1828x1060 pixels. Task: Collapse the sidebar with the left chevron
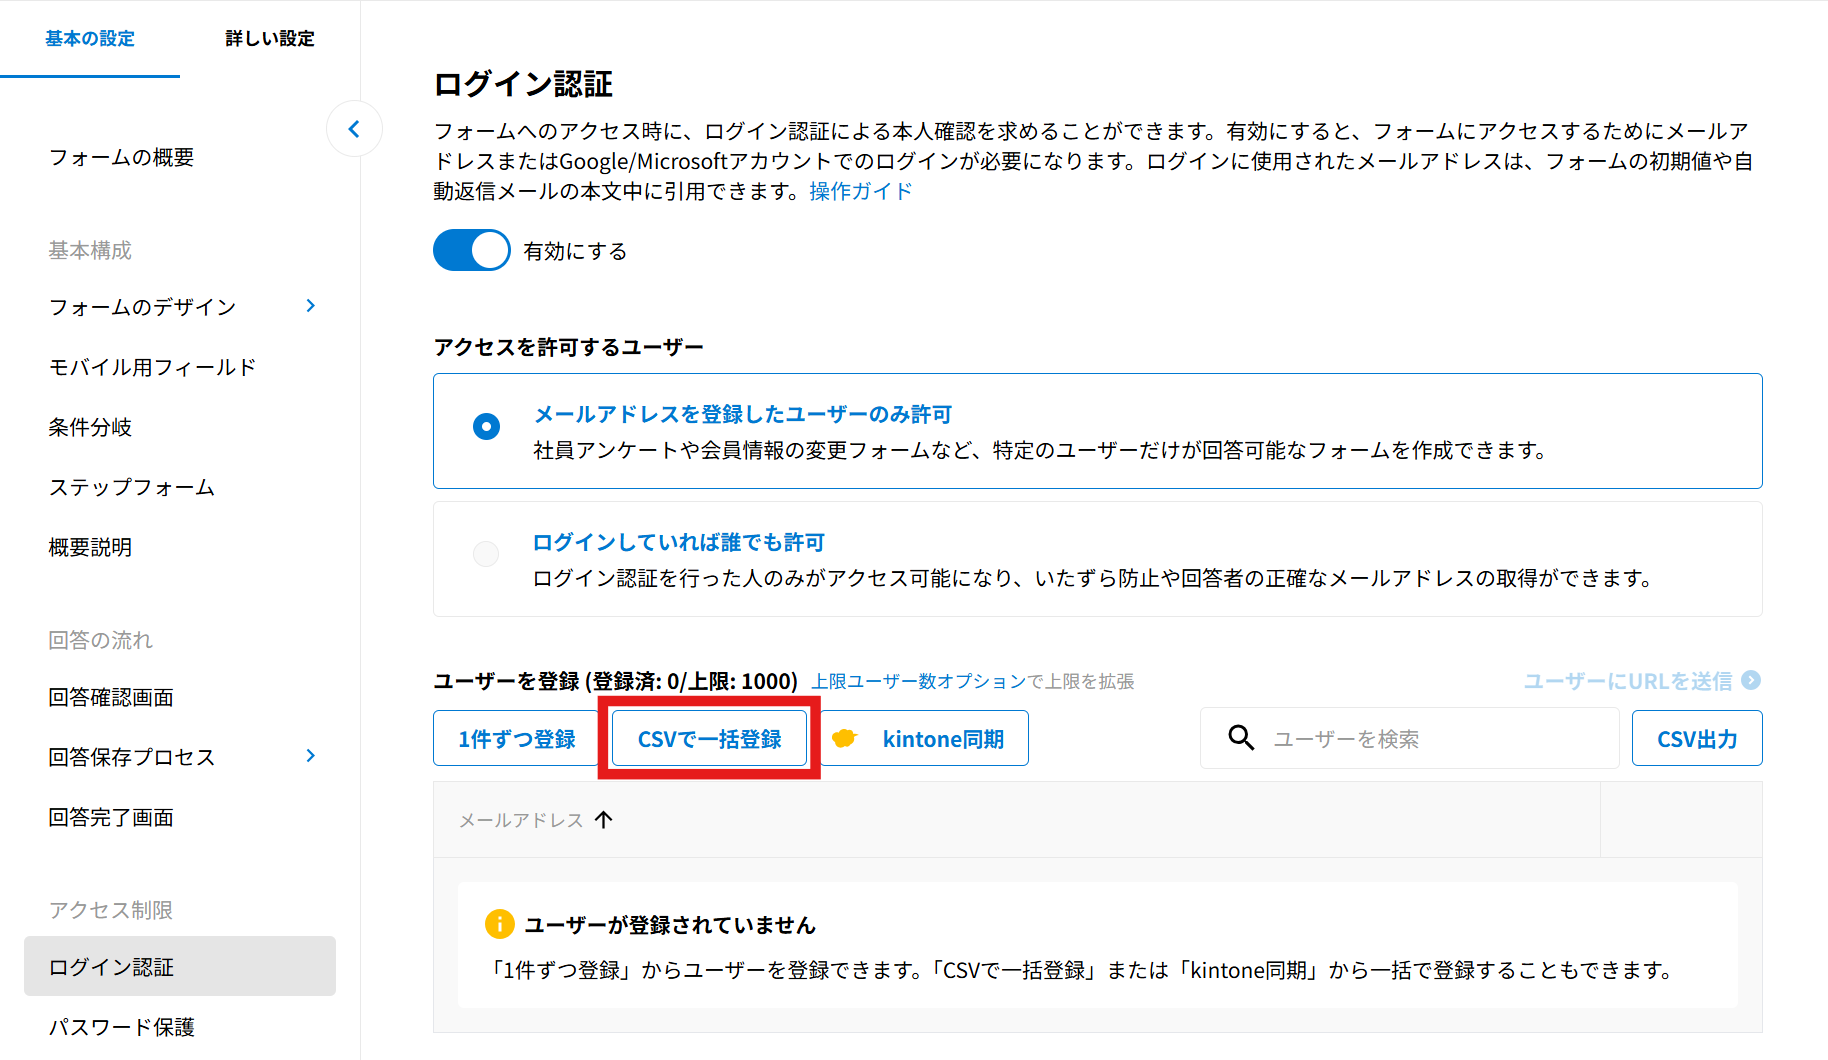point(354,129)
